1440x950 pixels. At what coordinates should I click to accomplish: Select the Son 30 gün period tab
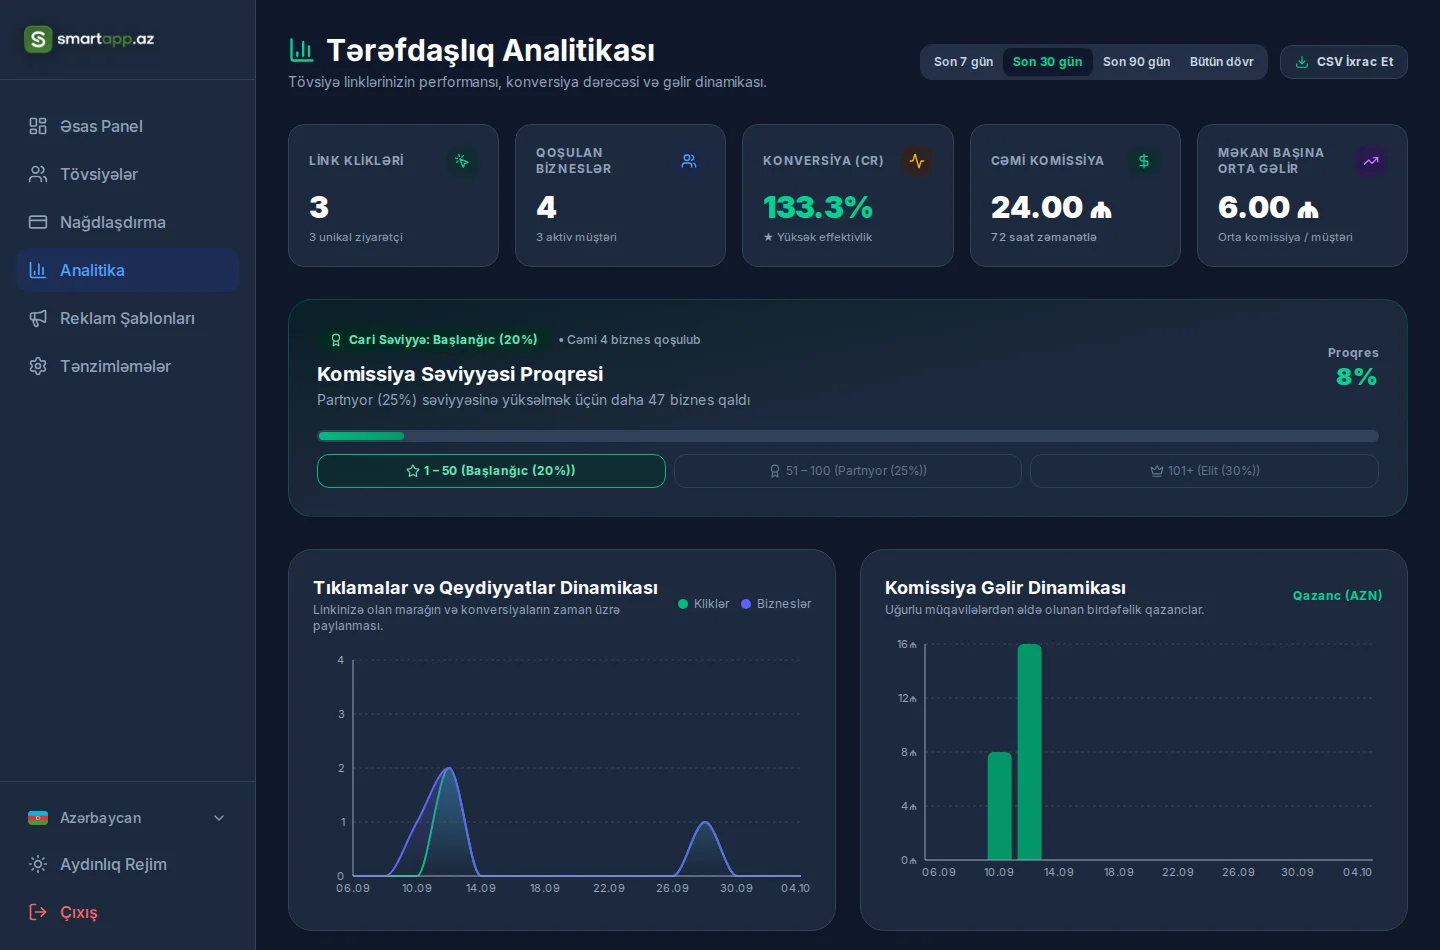[1047, 62]
